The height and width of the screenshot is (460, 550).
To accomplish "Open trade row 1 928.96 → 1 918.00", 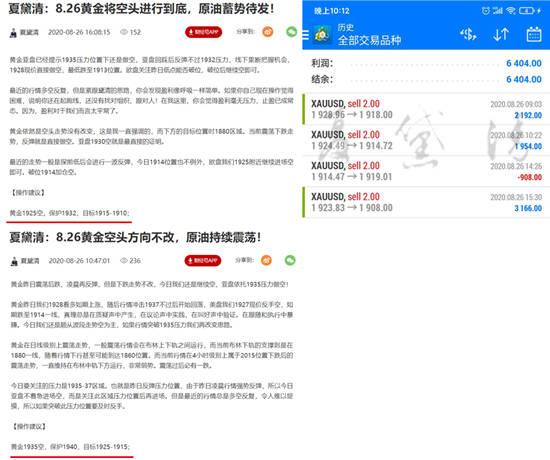I will point(426,109).
